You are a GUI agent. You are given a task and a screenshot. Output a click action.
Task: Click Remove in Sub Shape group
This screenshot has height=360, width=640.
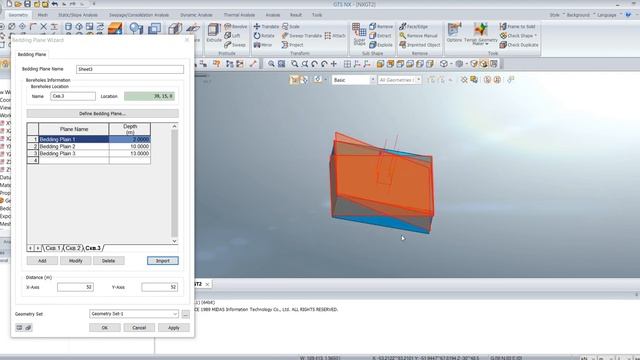coord(381,27)
